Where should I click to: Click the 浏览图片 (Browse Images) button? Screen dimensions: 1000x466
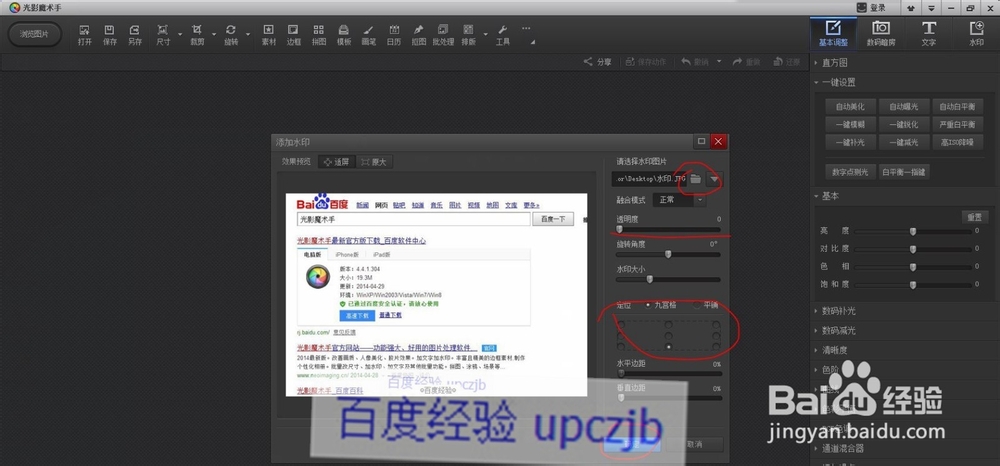pos(34,34)
